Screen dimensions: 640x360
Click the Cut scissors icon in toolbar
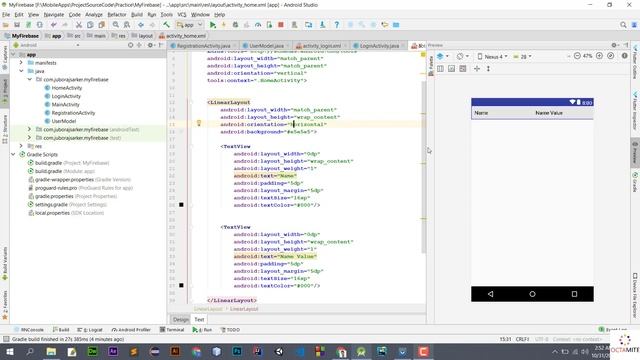point(79,25)
